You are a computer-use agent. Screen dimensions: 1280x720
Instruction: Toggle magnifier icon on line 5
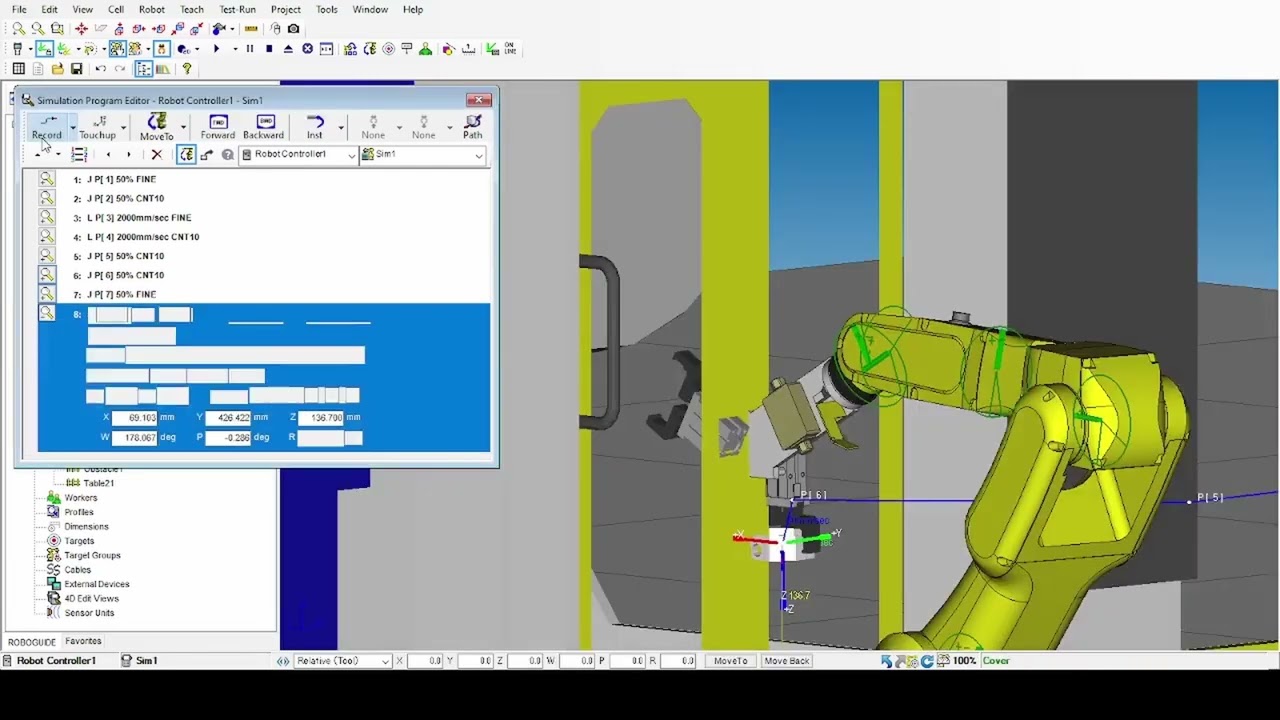(x=47, y=256)
